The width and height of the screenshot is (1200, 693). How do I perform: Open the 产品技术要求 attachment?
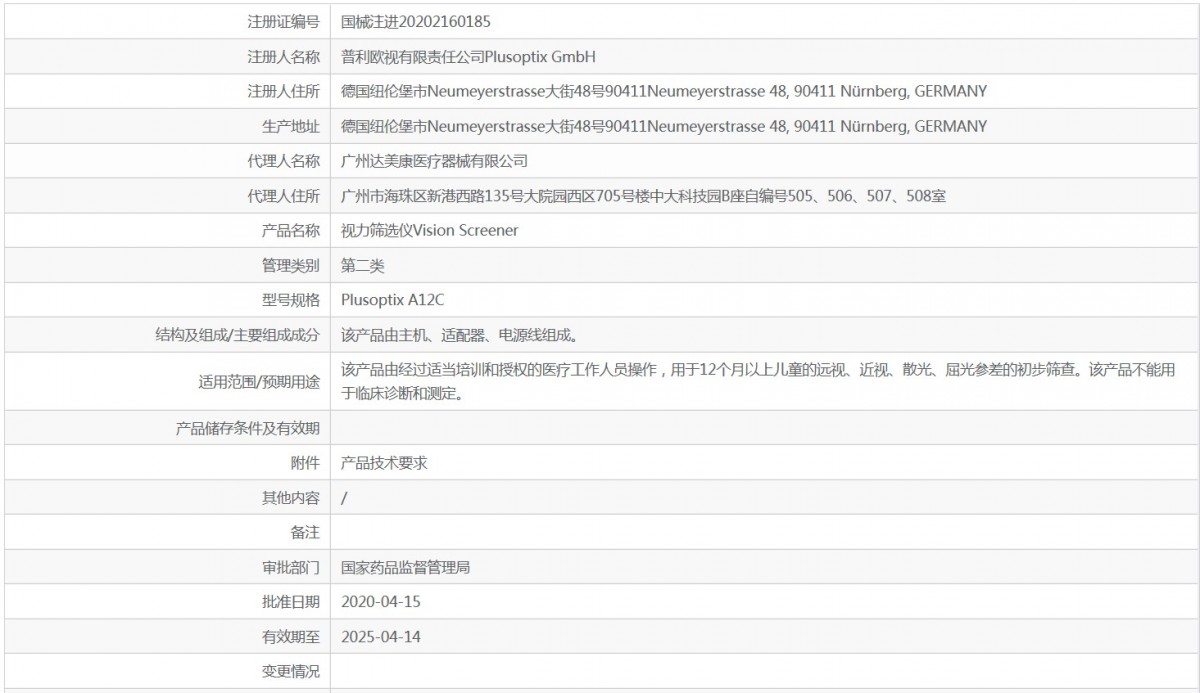(385, 462)
